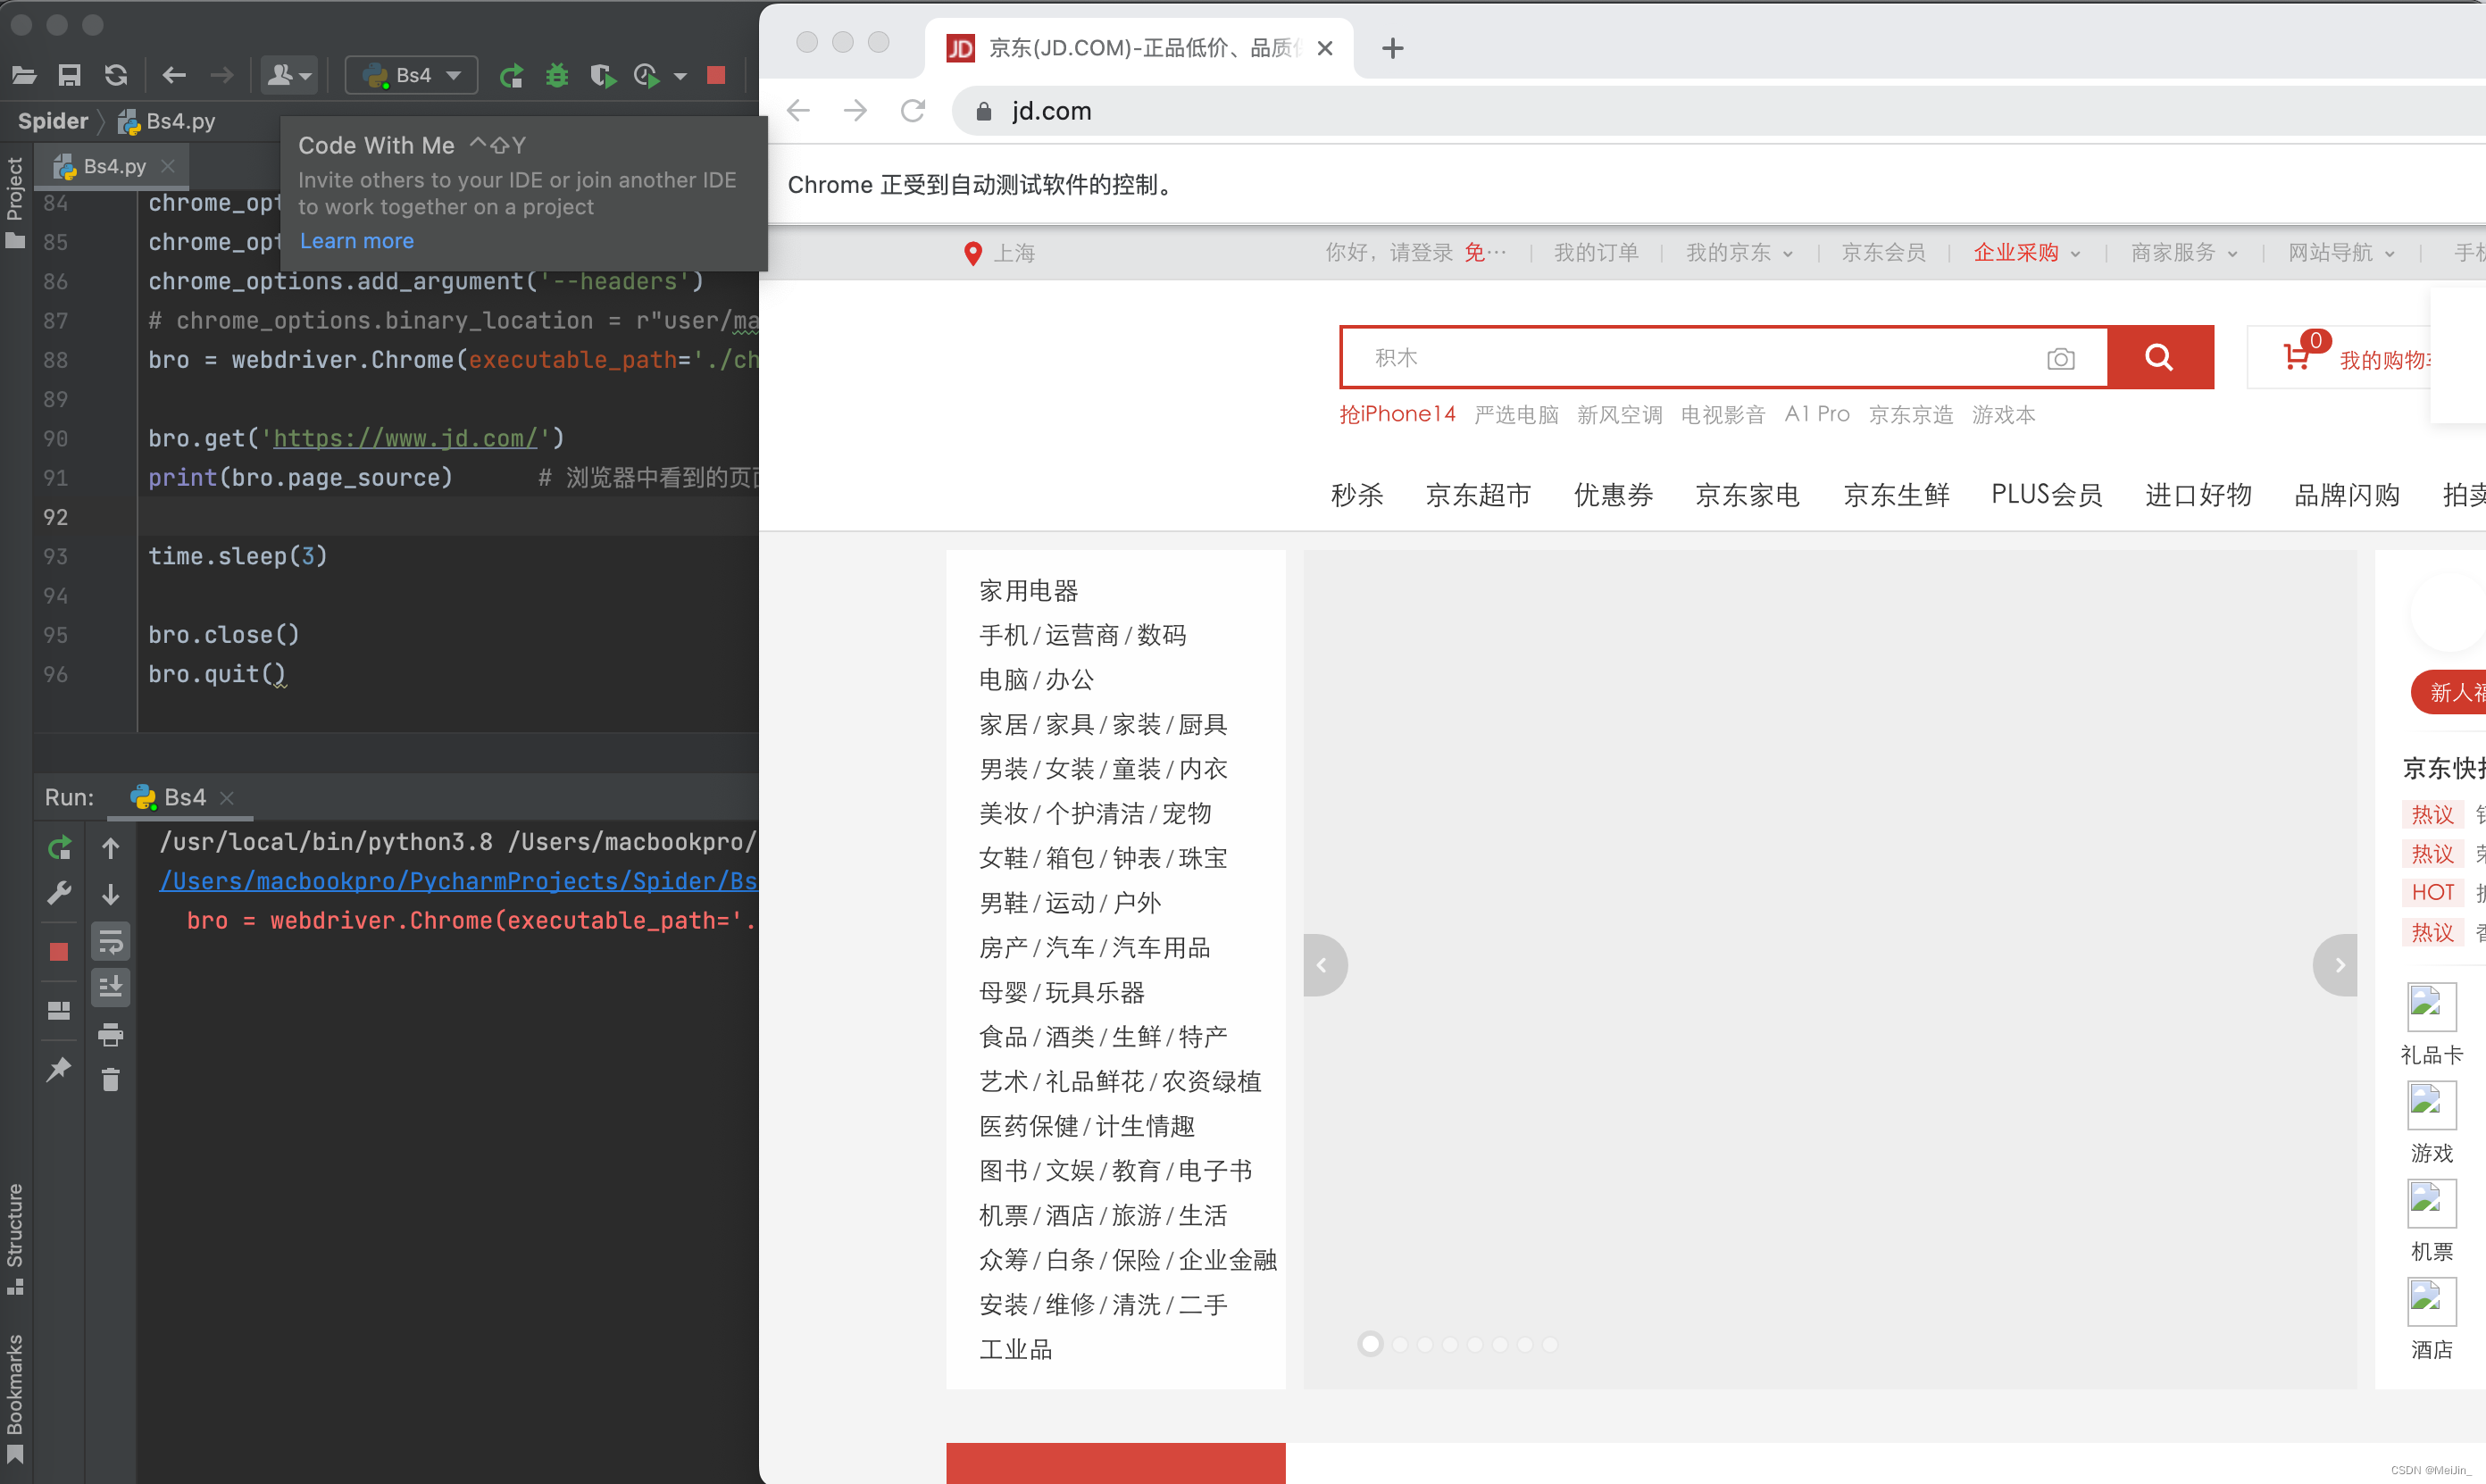Image resolution: width=2486 pixels, height=1484 pixels.
Task: Open 京东超市 navigation item
Action: 1478,495
